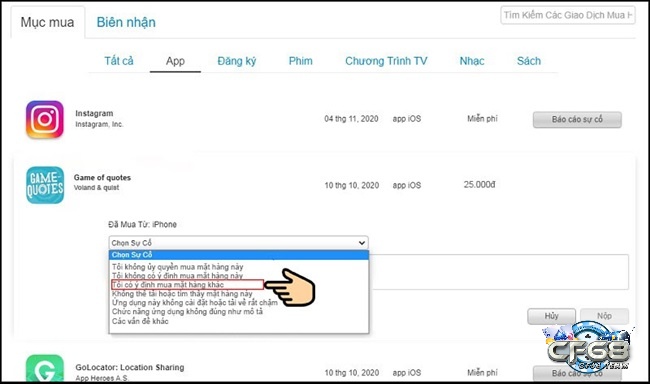Filter purchases by Nhạc

(x=472, y=61)
